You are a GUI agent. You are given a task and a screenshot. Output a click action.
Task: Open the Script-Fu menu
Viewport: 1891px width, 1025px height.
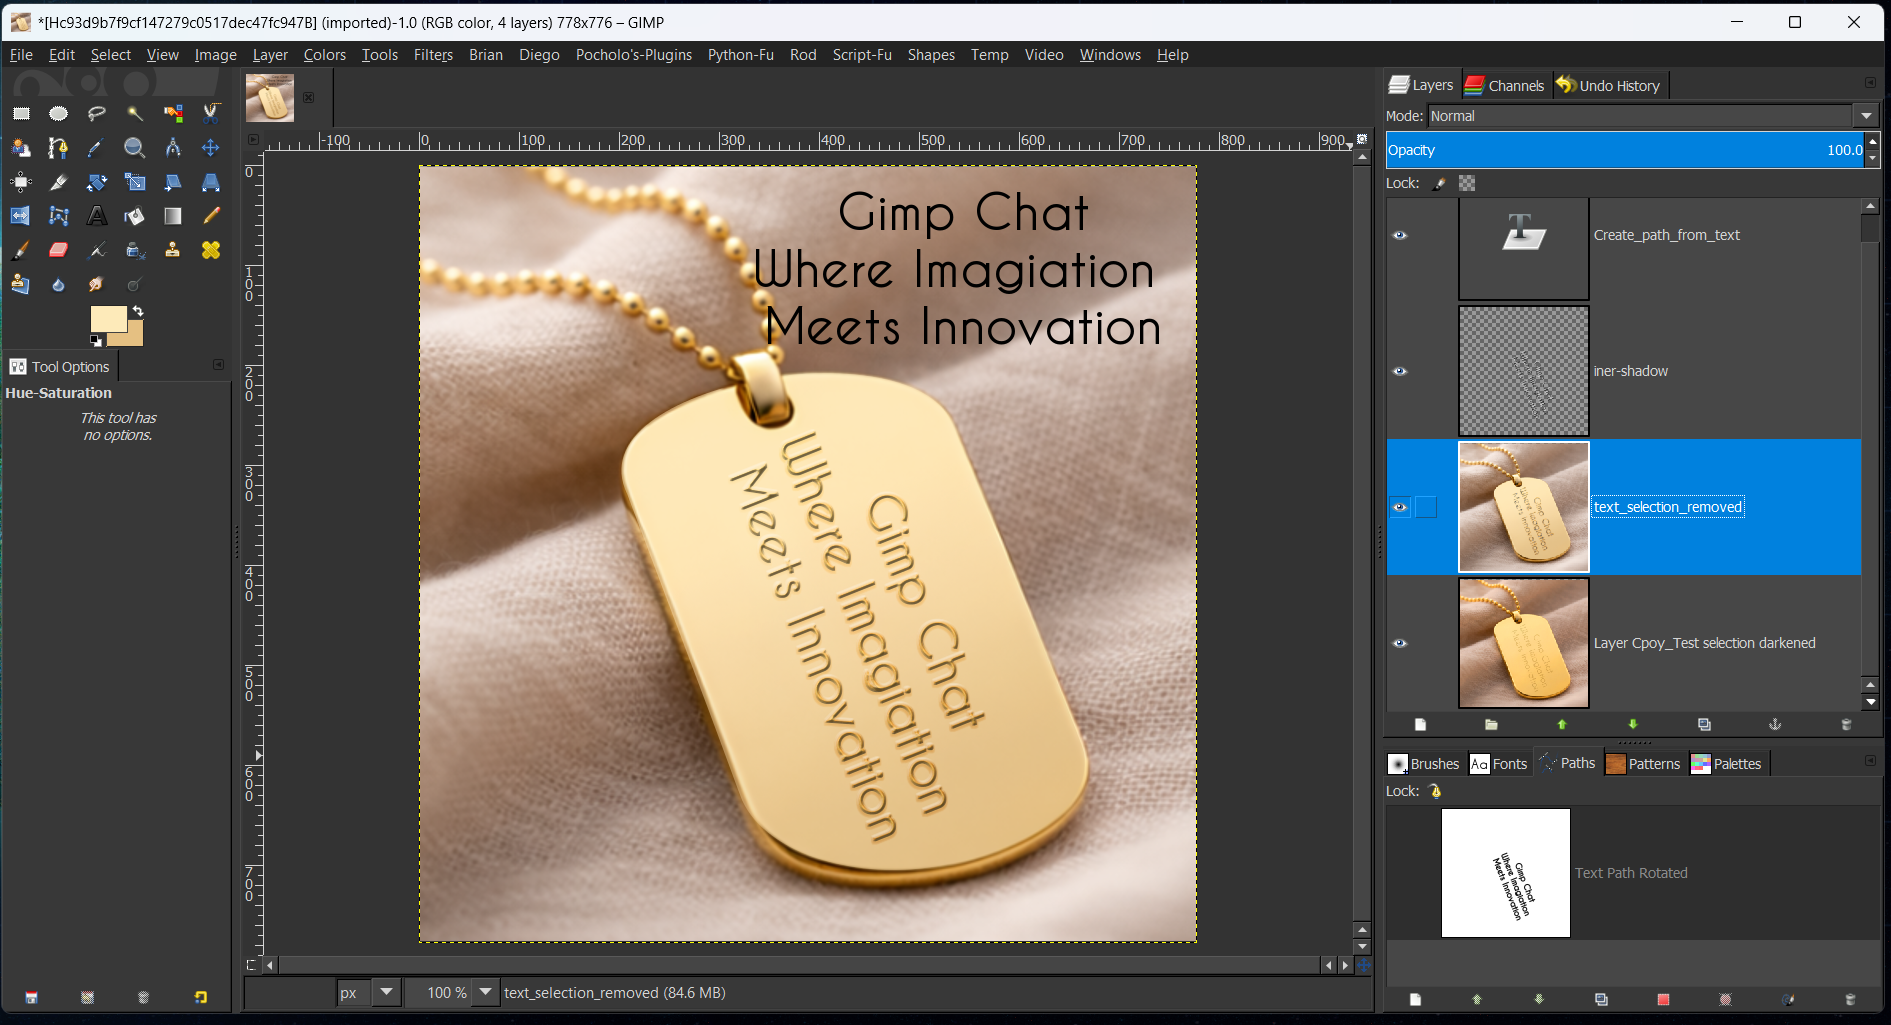pos(862,55)
